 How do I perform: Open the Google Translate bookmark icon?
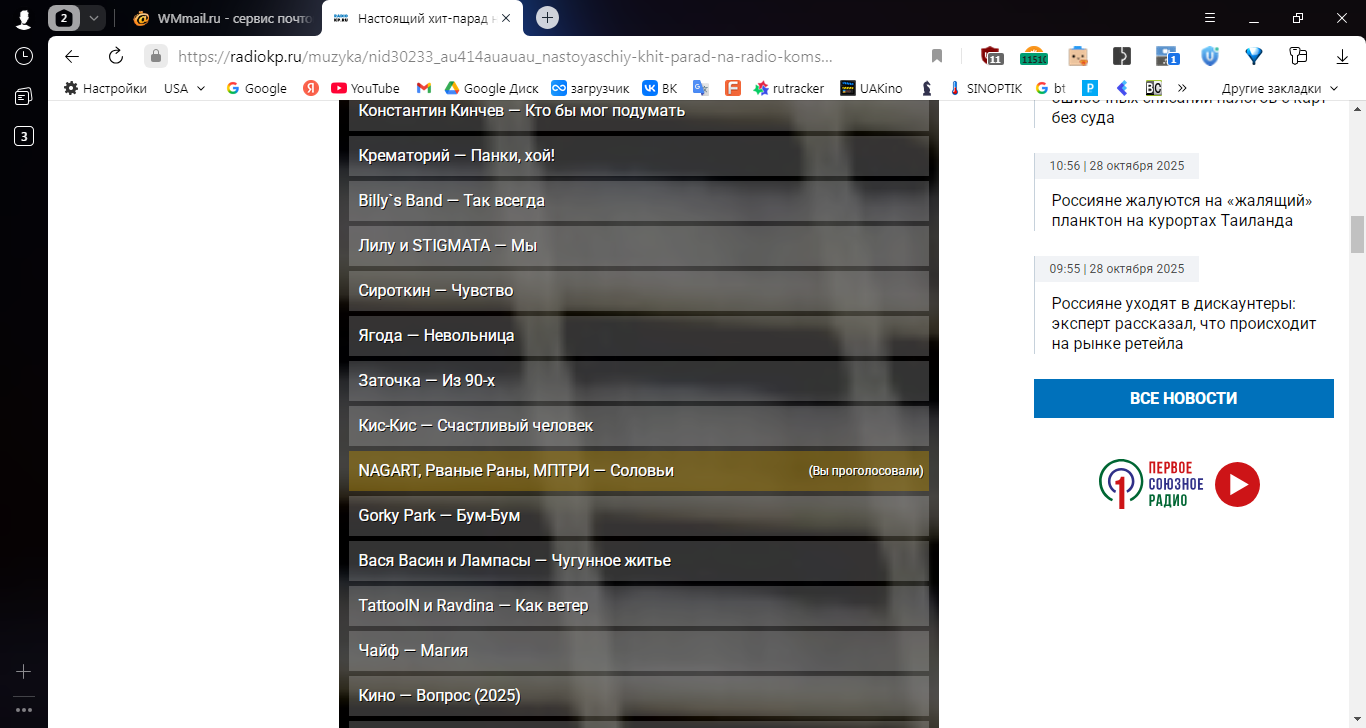pos(701,88)
